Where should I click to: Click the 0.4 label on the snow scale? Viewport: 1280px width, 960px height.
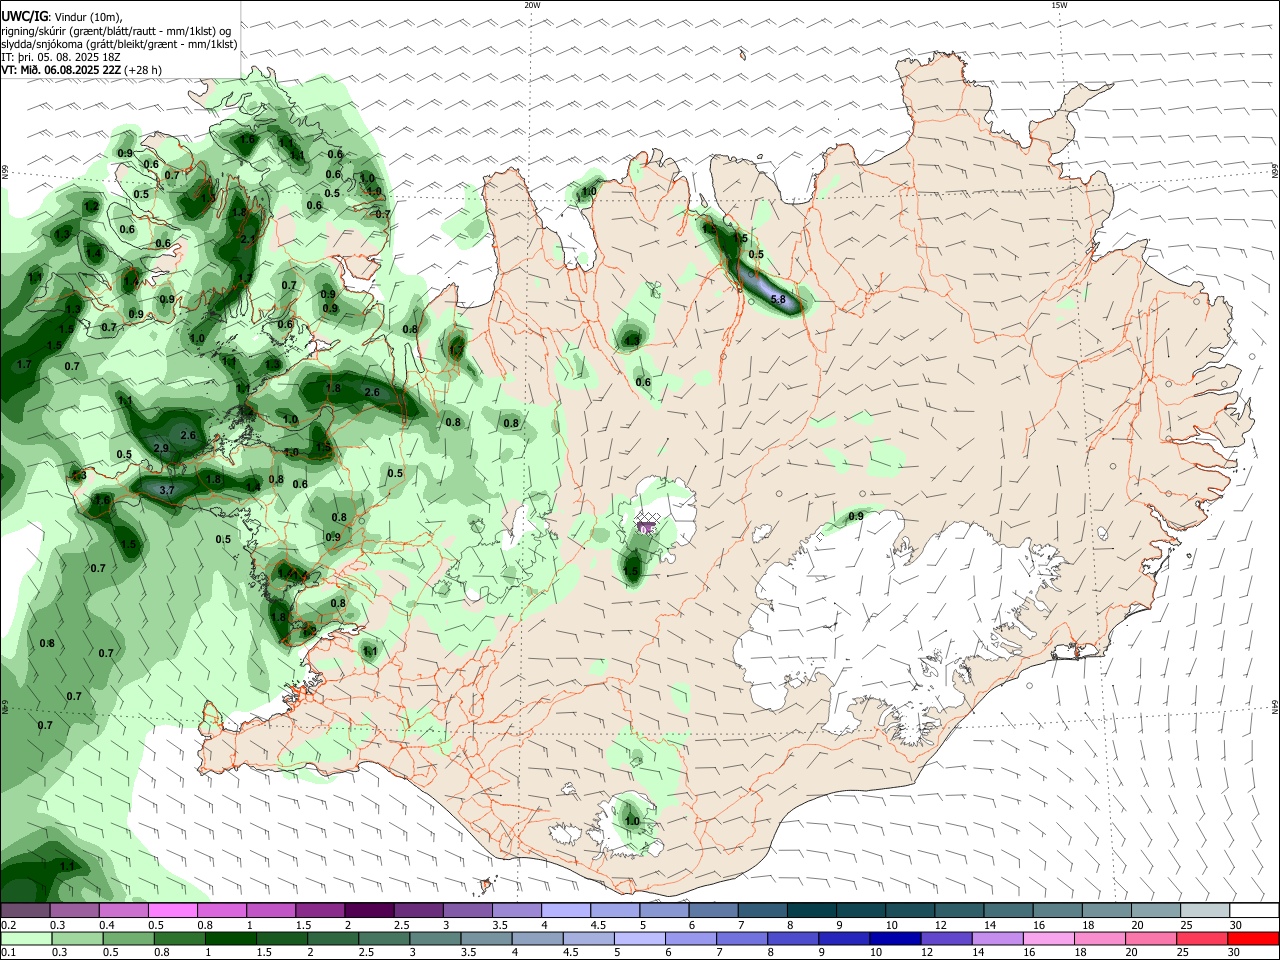(107, 925)
